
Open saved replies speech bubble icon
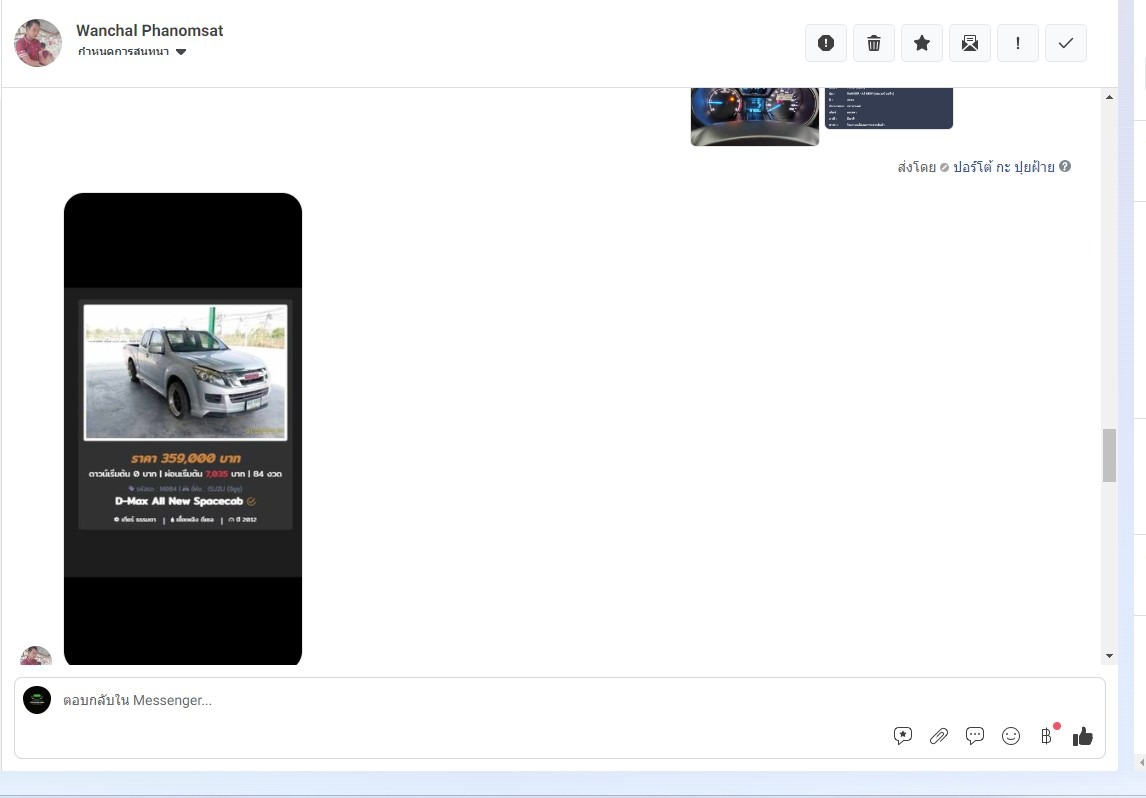click(x=975, y=736)
